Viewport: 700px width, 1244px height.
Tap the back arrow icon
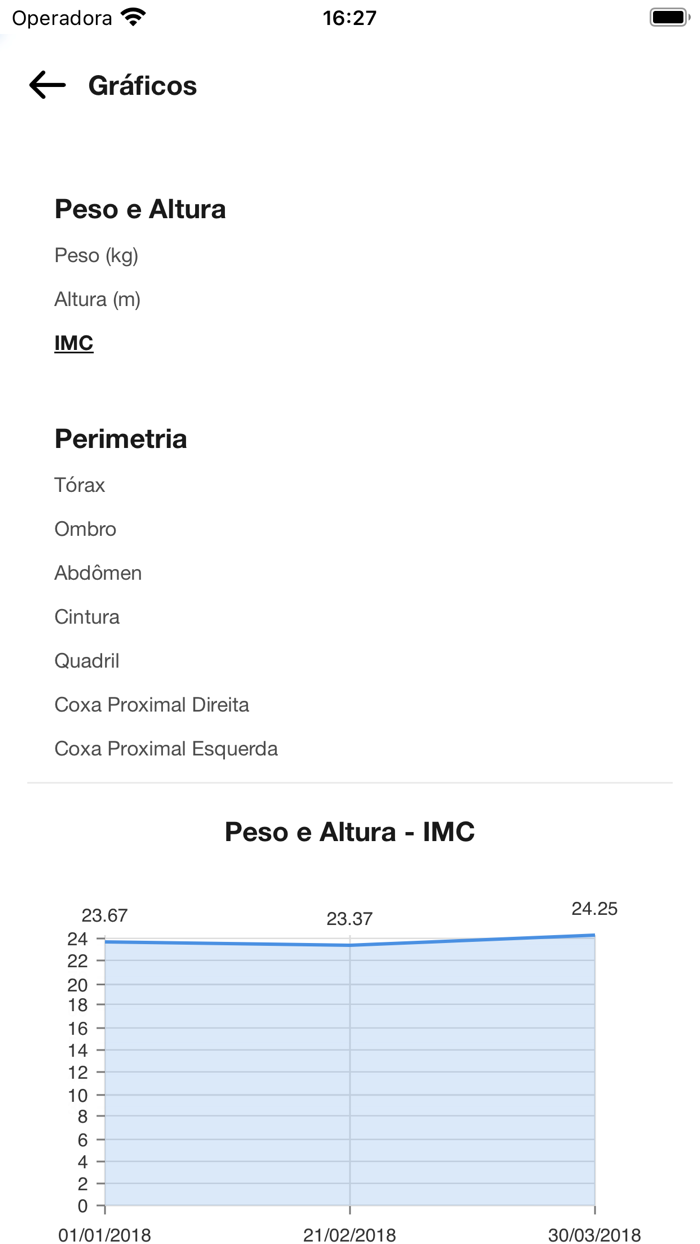tap(47, 86)
